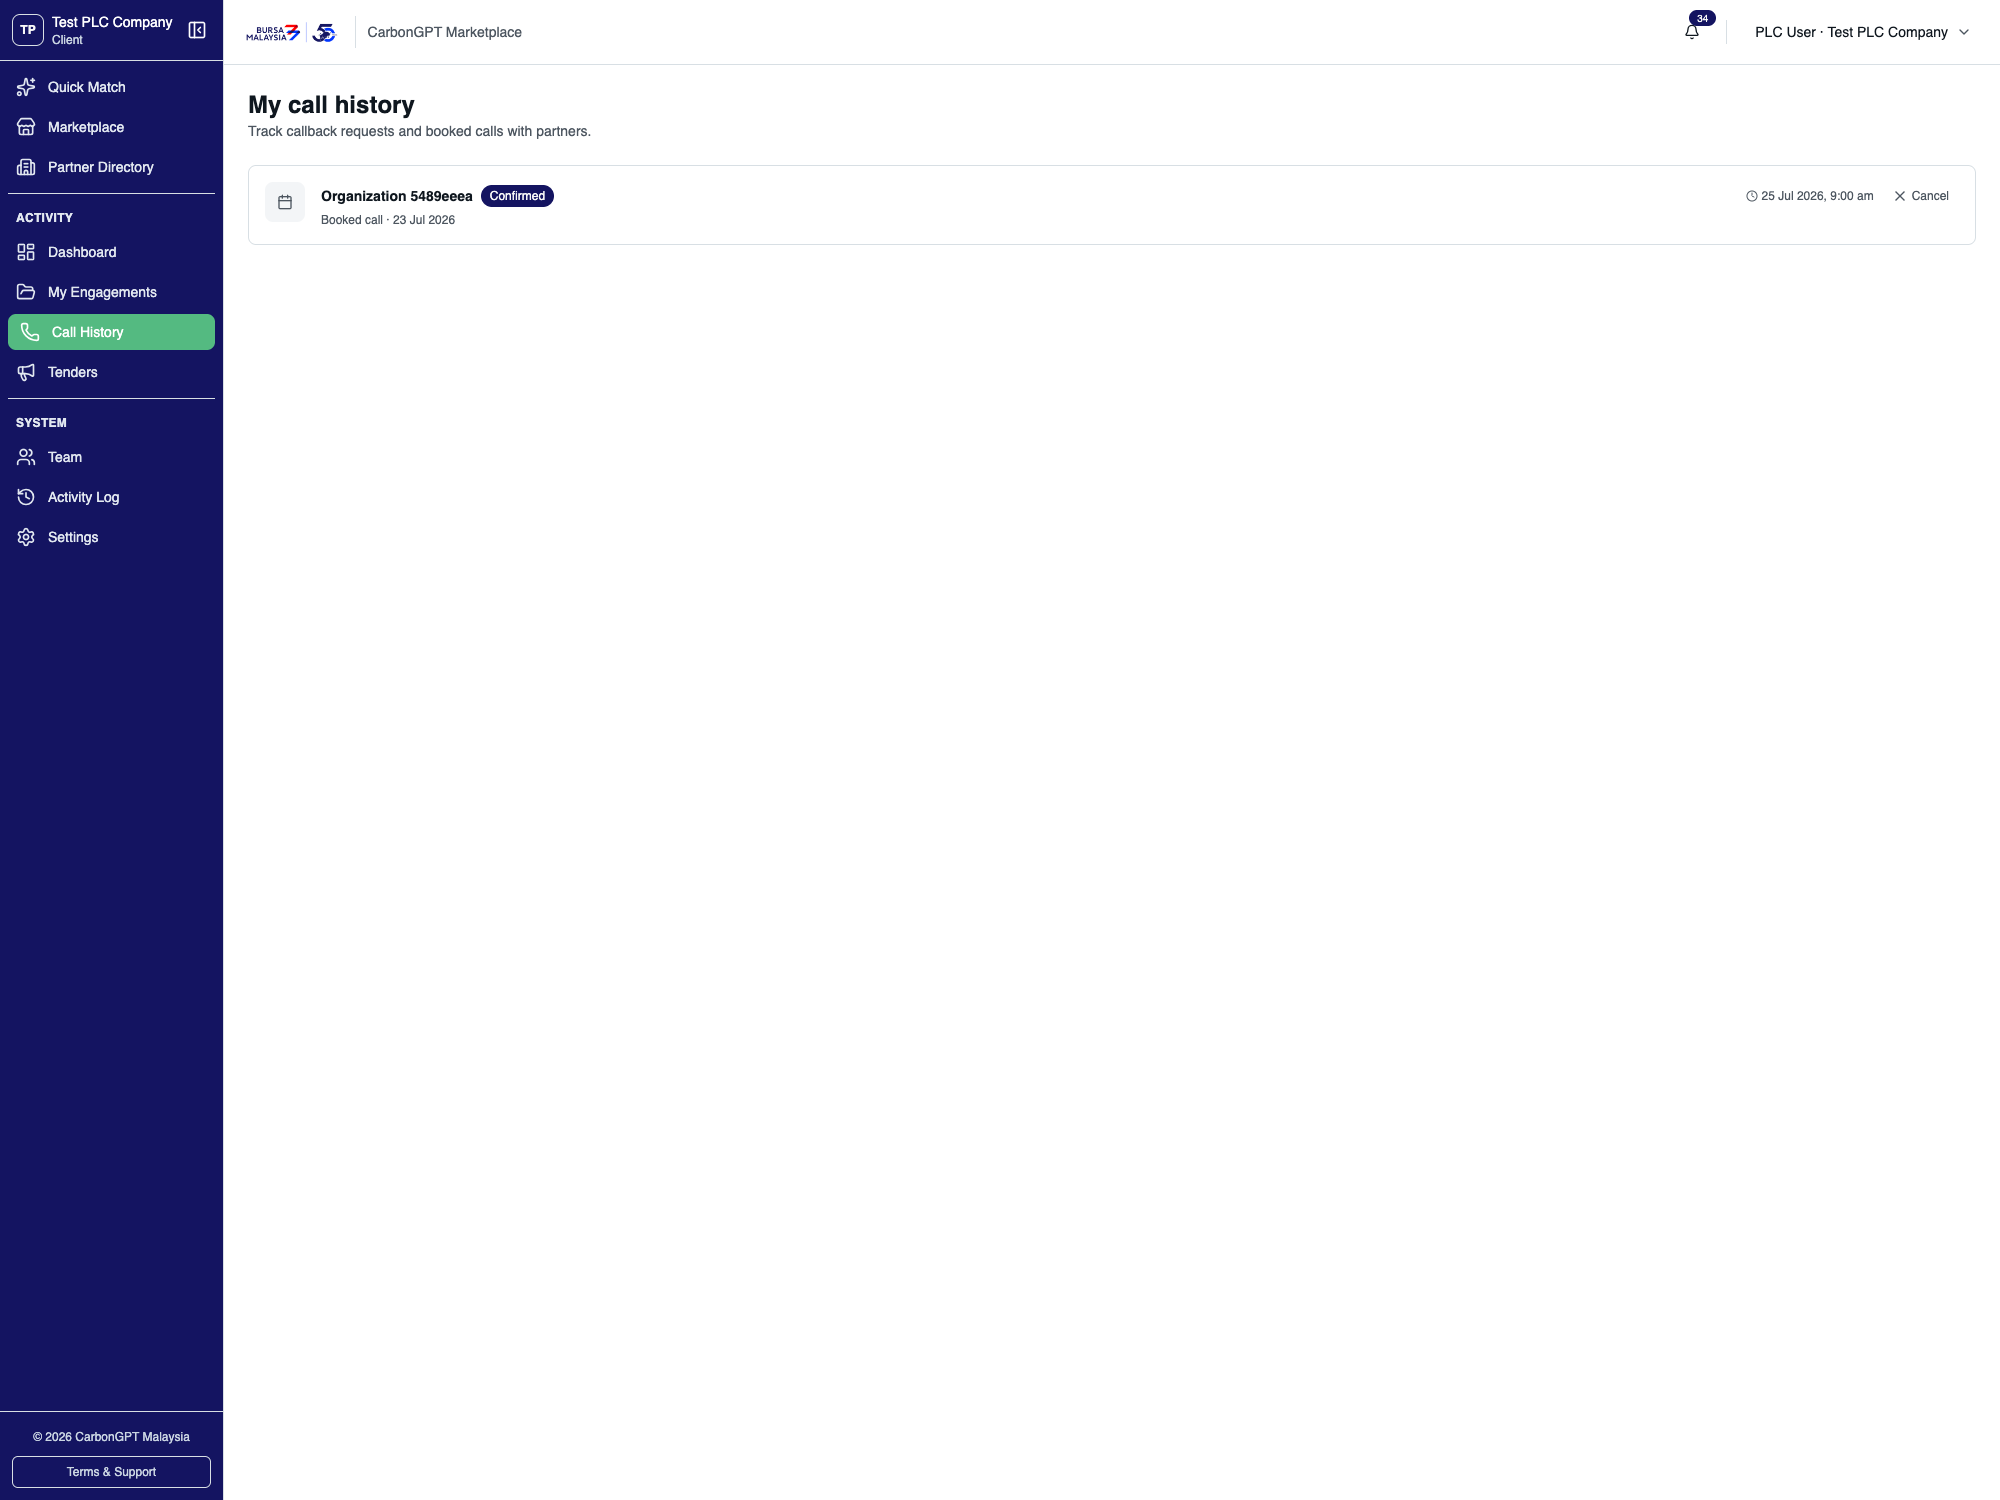Viewport: 2000px width, 1500px height.
Task: Click the Terms & Support button
Action: [111, 1472]
